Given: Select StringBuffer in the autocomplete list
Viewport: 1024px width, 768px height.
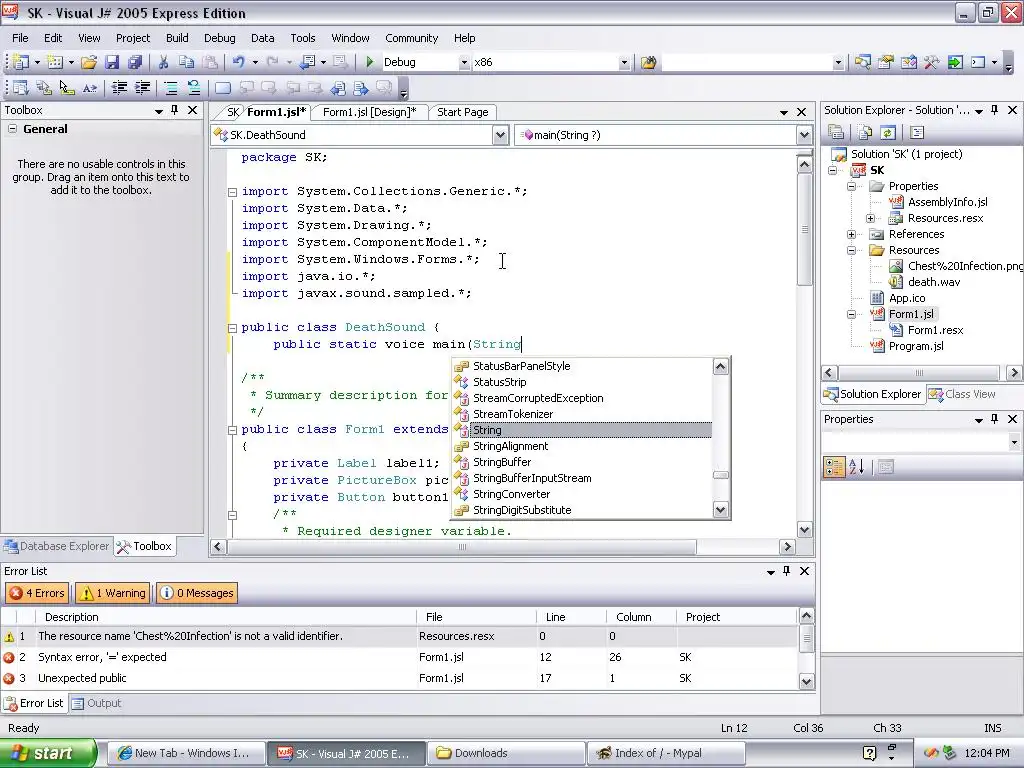Looking at the screenshot, I should click(x=502, y=462).
